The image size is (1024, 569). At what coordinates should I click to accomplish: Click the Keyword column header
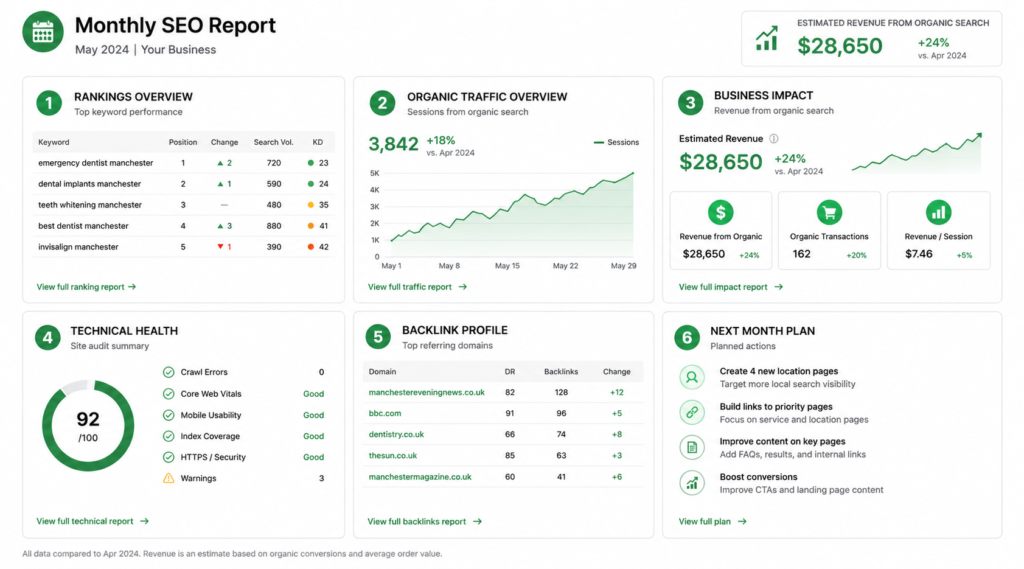(x=54, y=142)
